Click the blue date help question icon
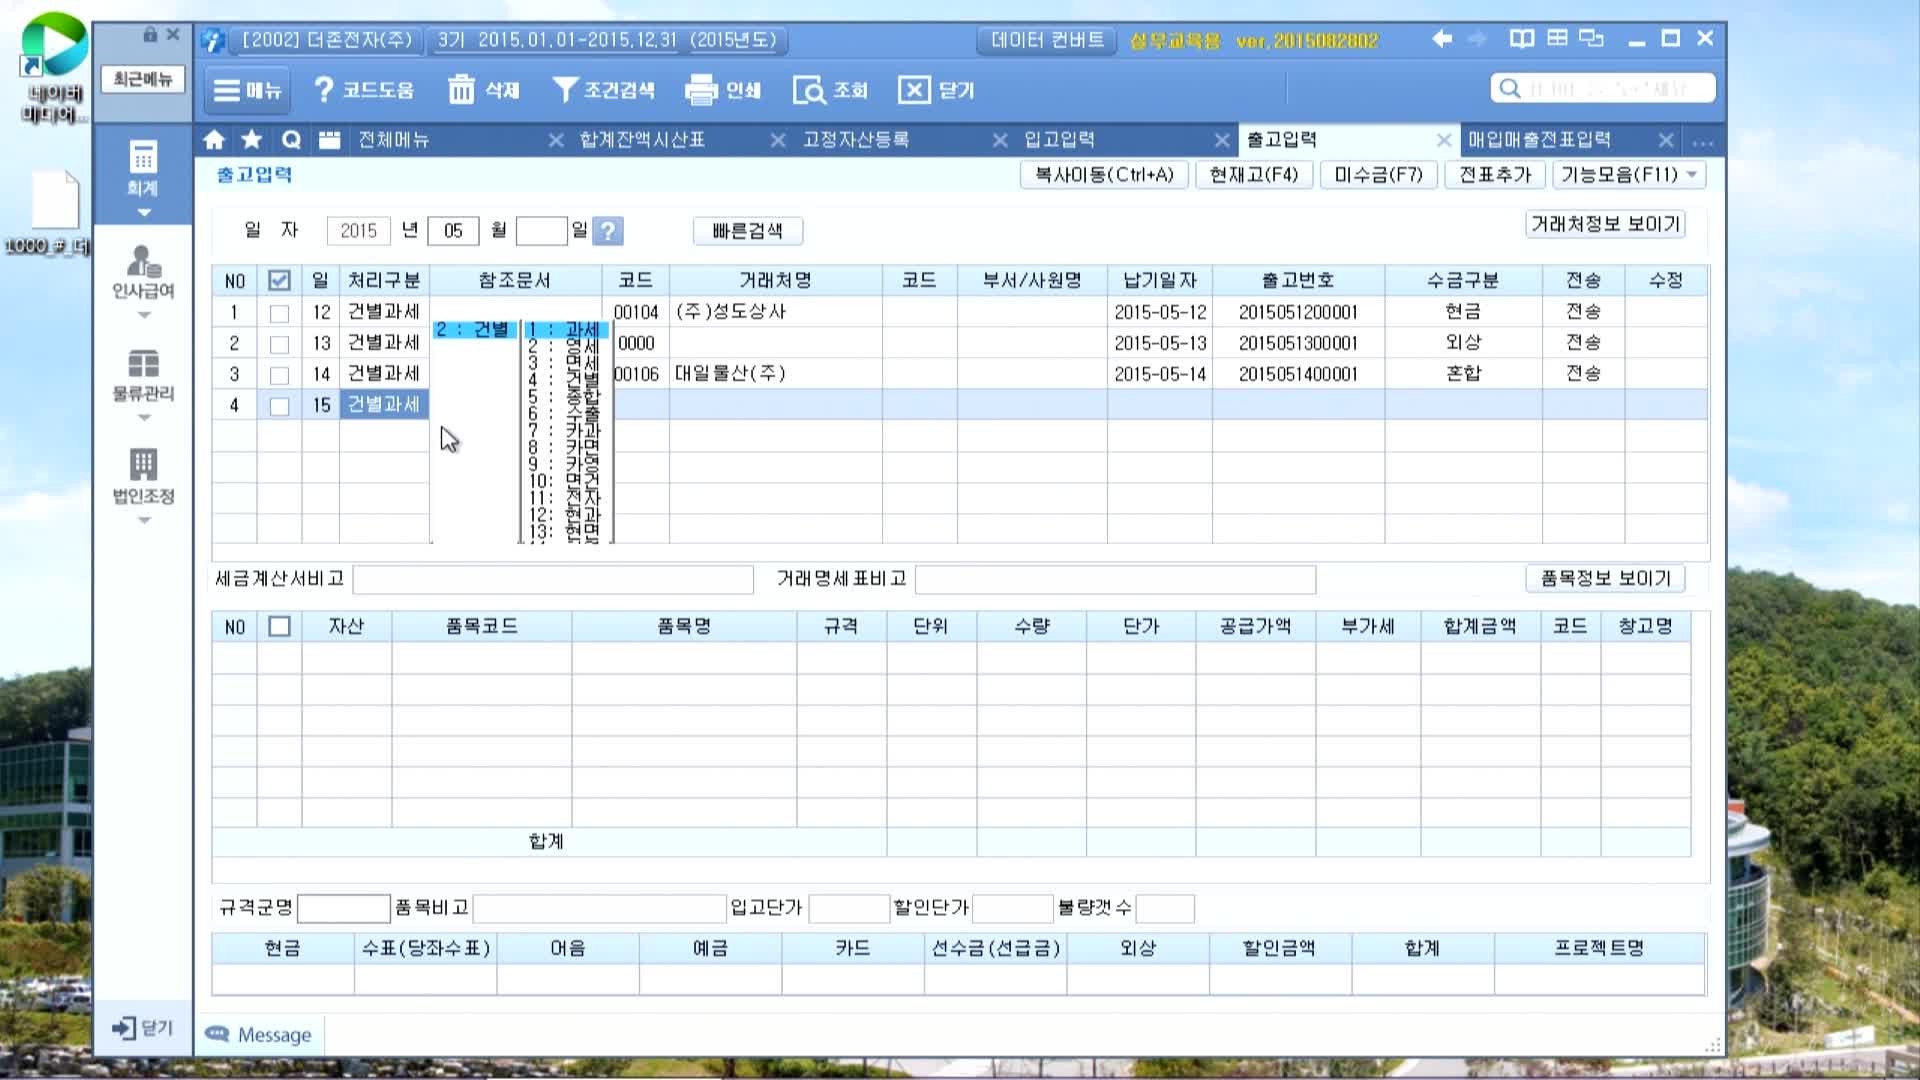 pos(608,231)
